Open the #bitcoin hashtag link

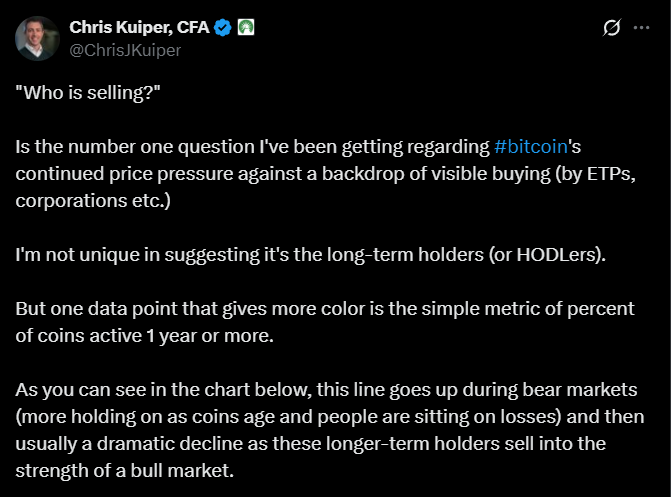tap(531, 147)
